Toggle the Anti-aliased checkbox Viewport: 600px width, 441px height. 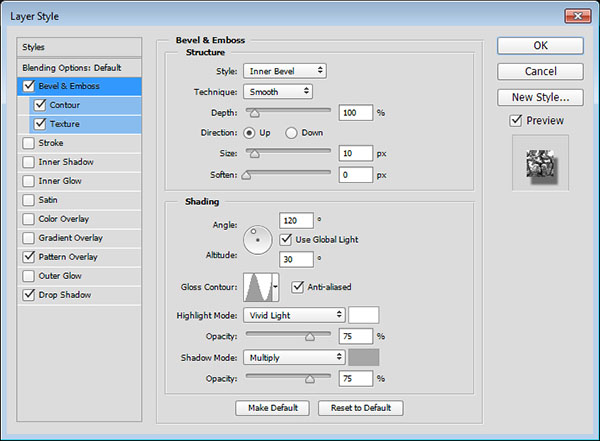pyautogui.click(x=298, y=287)
